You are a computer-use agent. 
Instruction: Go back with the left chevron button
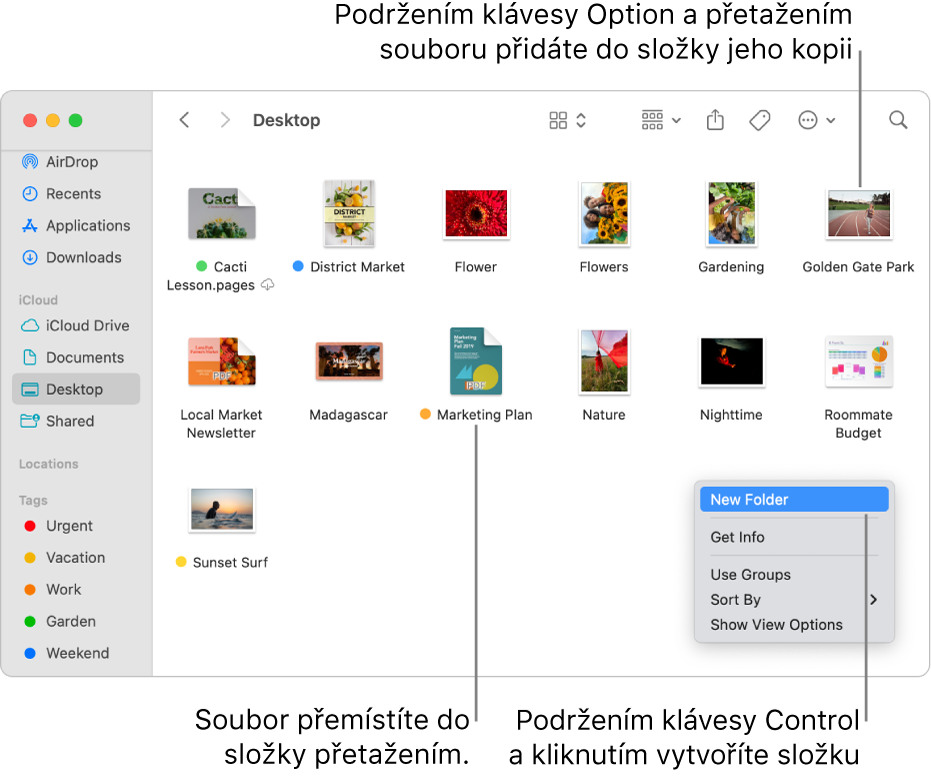[185, 120]
